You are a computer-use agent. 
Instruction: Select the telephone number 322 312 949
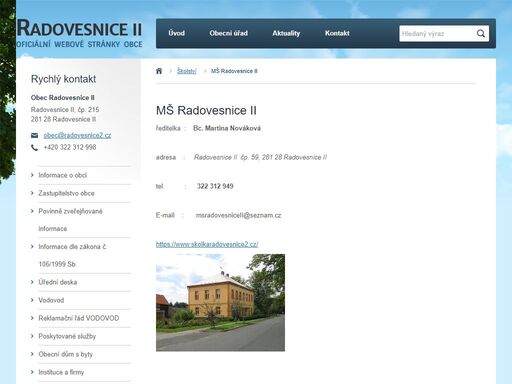click(215, 186)
